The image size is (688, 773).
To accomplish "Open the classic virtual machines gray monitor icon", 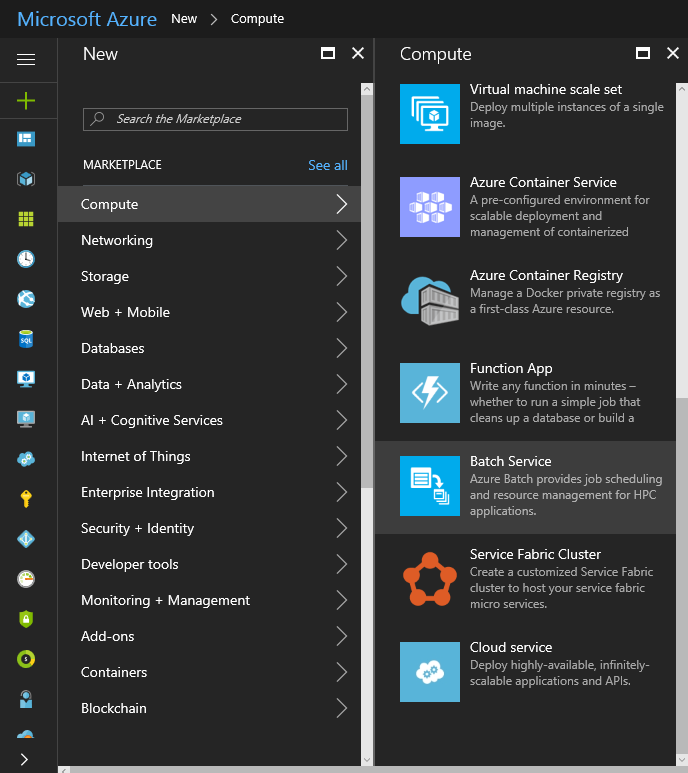I will (x=26, y=419).
